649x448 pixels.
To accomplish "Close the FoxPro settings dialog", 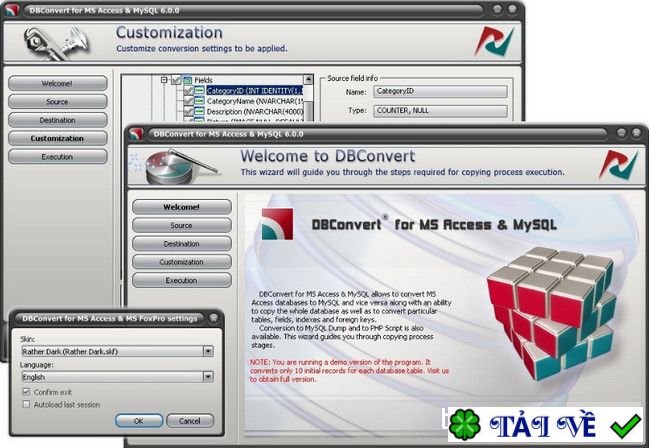I will tap(214, 318).
